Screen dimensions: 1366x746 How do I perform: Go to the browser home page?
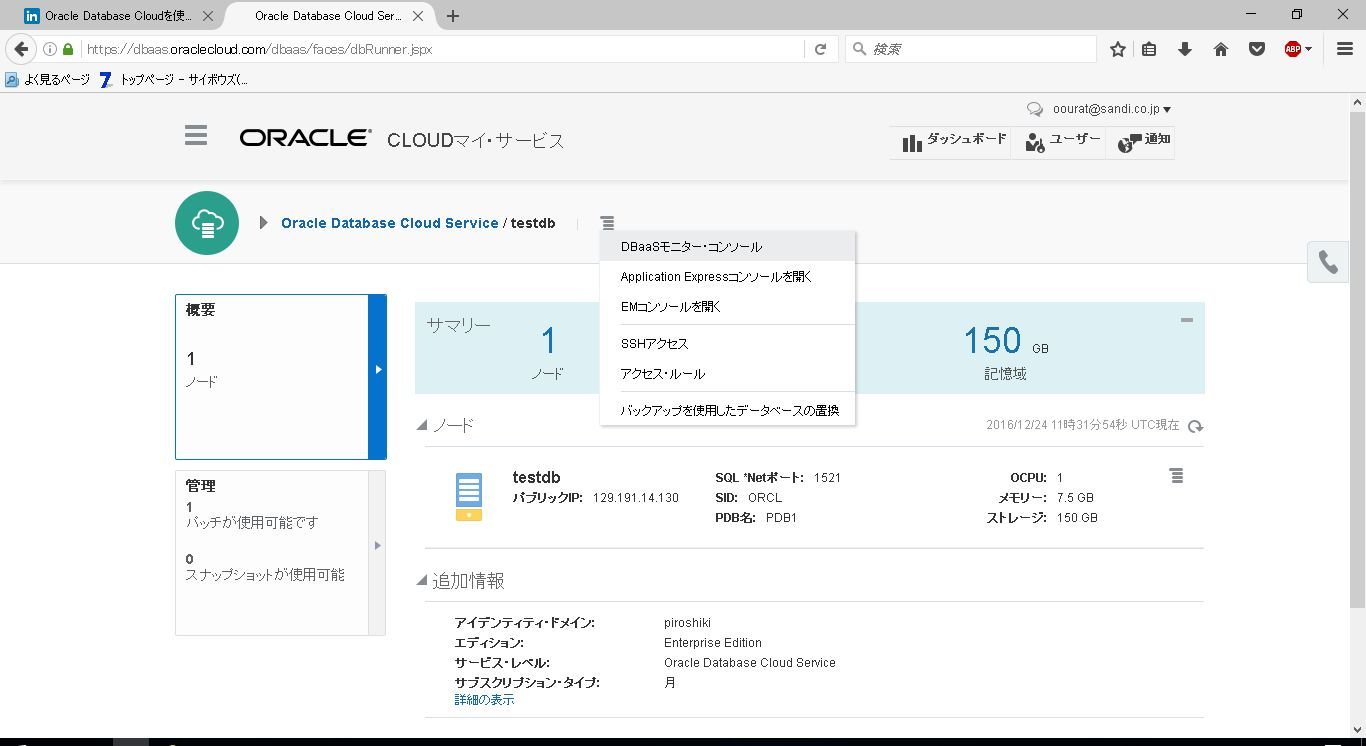(x=1221, y=49)
